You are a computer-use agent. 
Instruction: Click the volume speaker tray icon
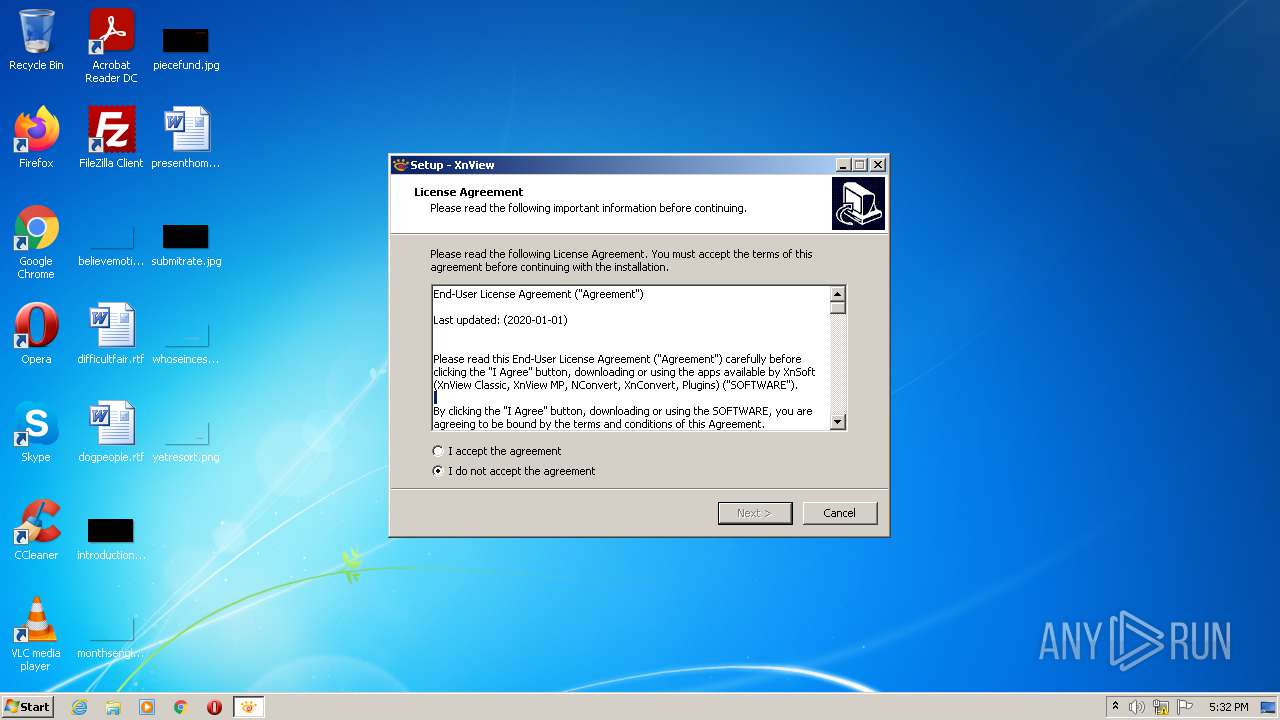[x=1137, y=707]
